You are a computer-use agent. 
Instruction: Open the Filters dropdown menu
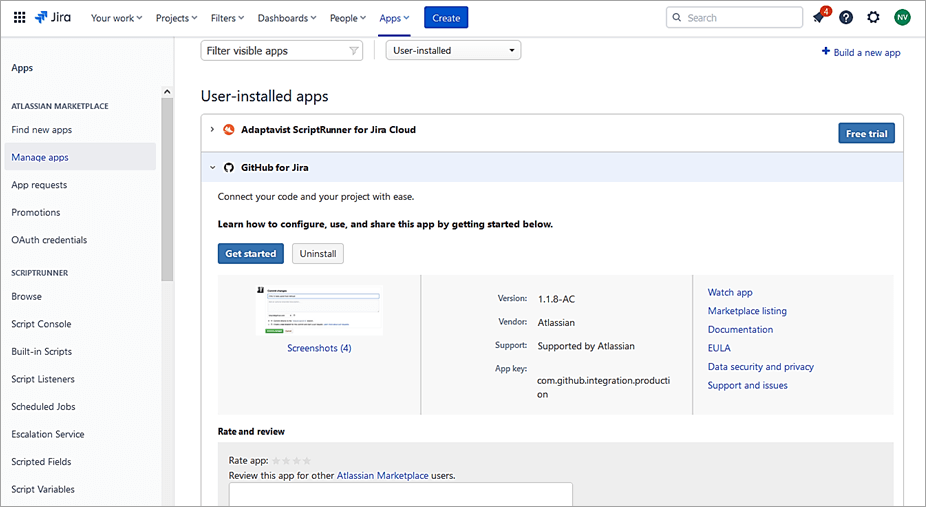[x=227, y=18]
